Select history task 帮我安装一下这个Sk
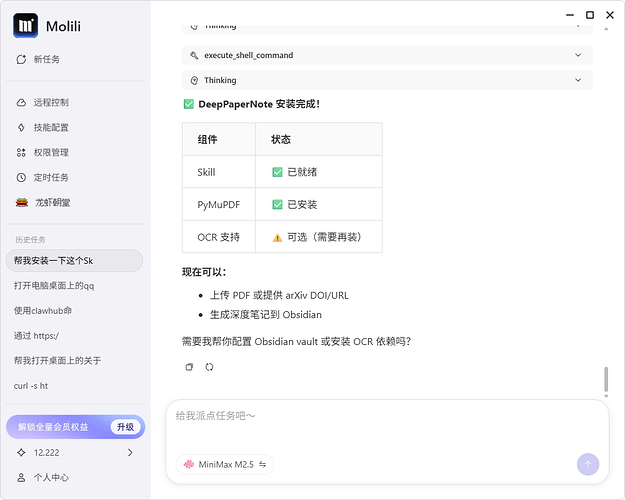 (x=75, y=261)
